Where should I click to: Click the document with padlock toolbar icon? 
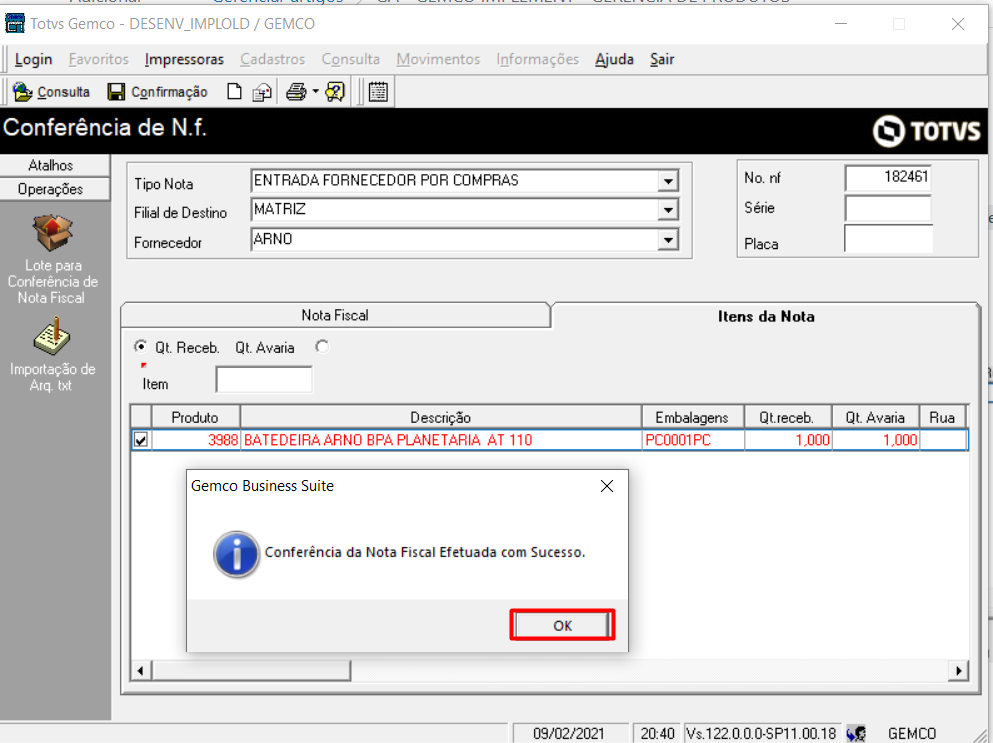[x=262, y=92]
